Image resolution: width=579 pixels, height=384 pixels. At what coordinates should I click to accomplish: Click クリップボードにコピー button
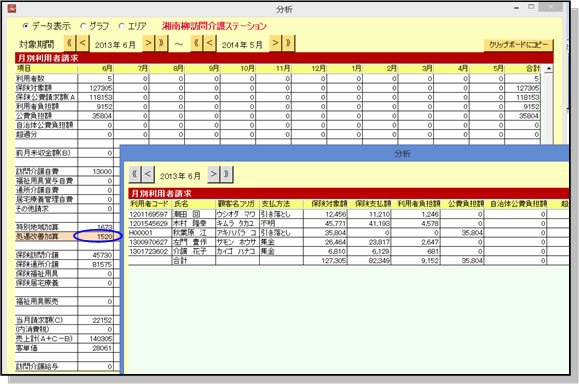[518, 45]
